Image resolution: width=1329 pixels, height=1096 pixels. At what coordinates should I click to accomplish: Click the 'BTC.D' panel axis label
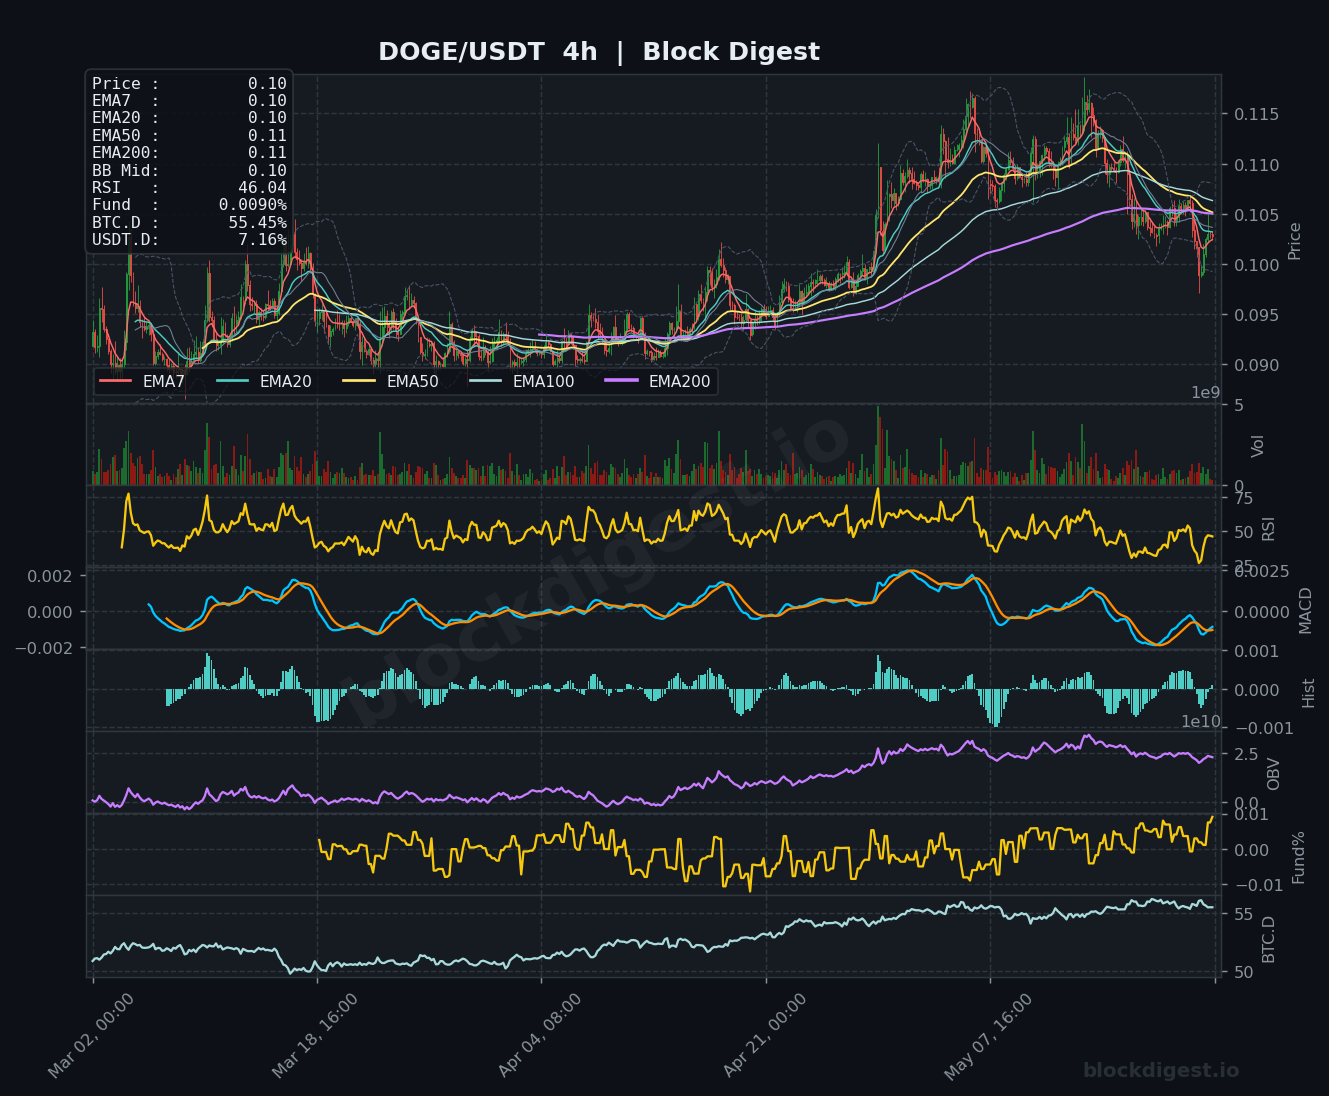point(1269,939)
